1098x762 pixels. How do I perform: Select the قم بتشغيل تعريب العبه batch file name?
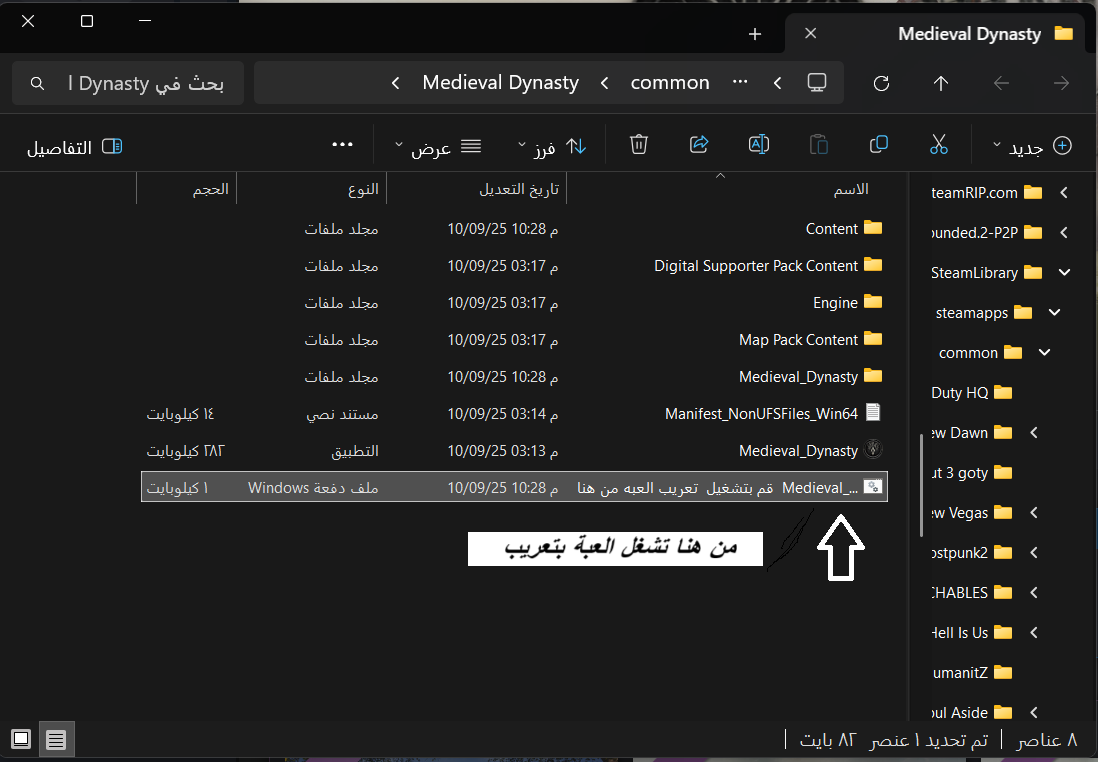[717, 487]
